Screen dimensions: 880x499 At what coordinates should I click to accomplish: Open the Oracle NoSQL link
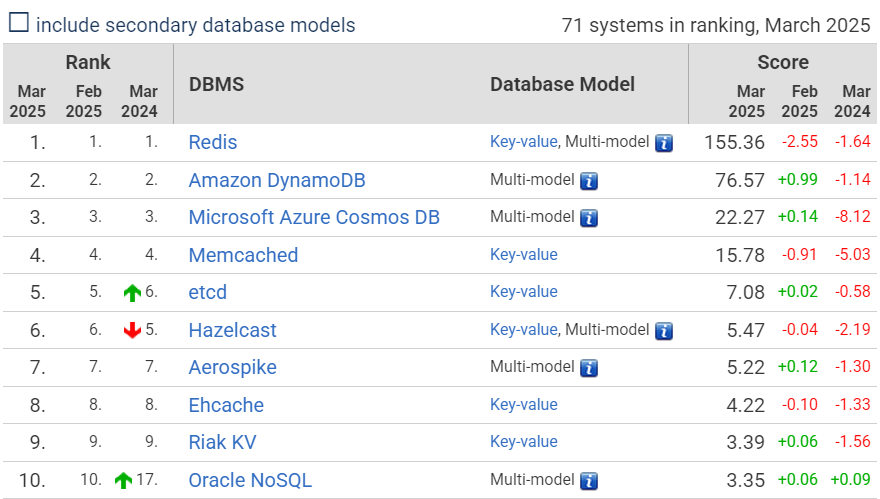coord(250,480)
